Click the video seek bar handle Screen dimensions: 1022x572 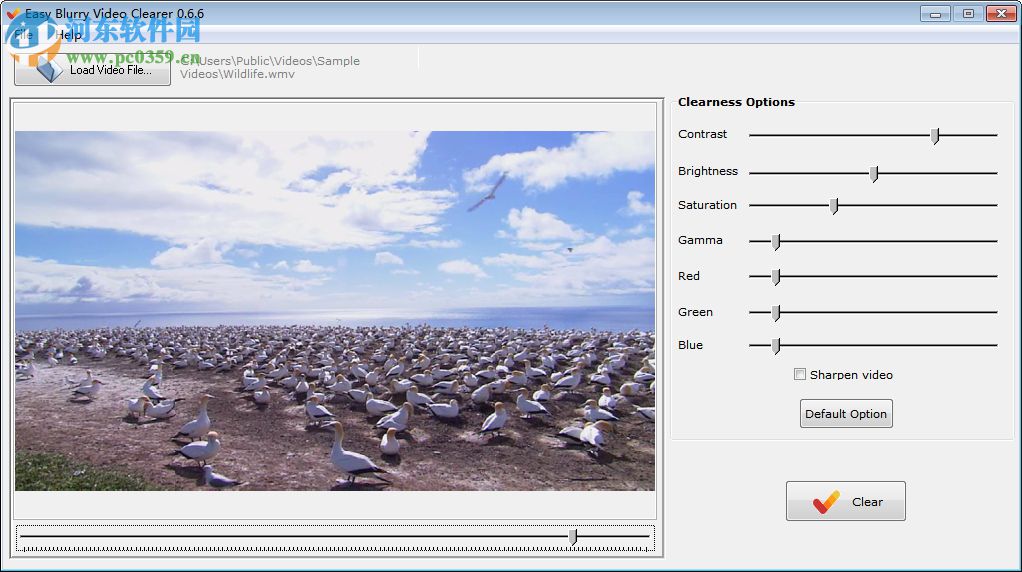[x=573, y=538]
